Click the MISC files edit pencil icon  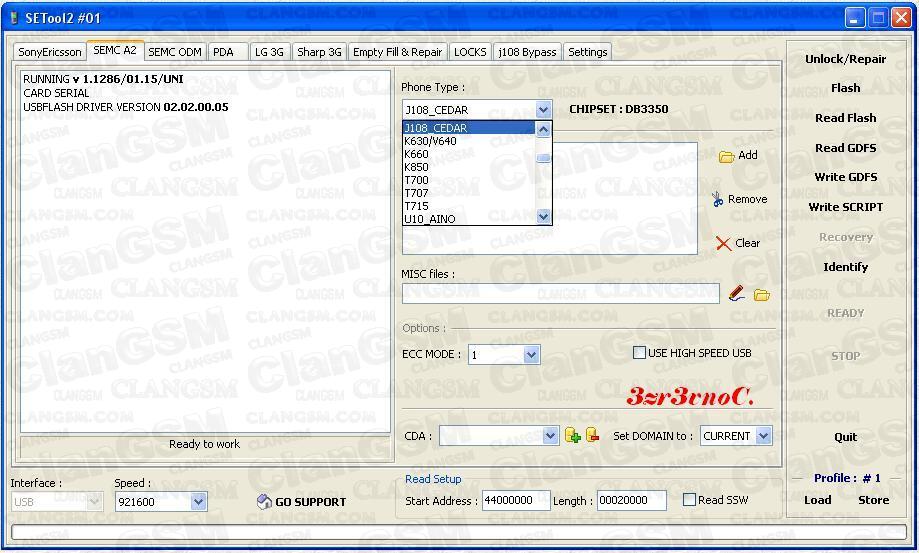[737, 293]
